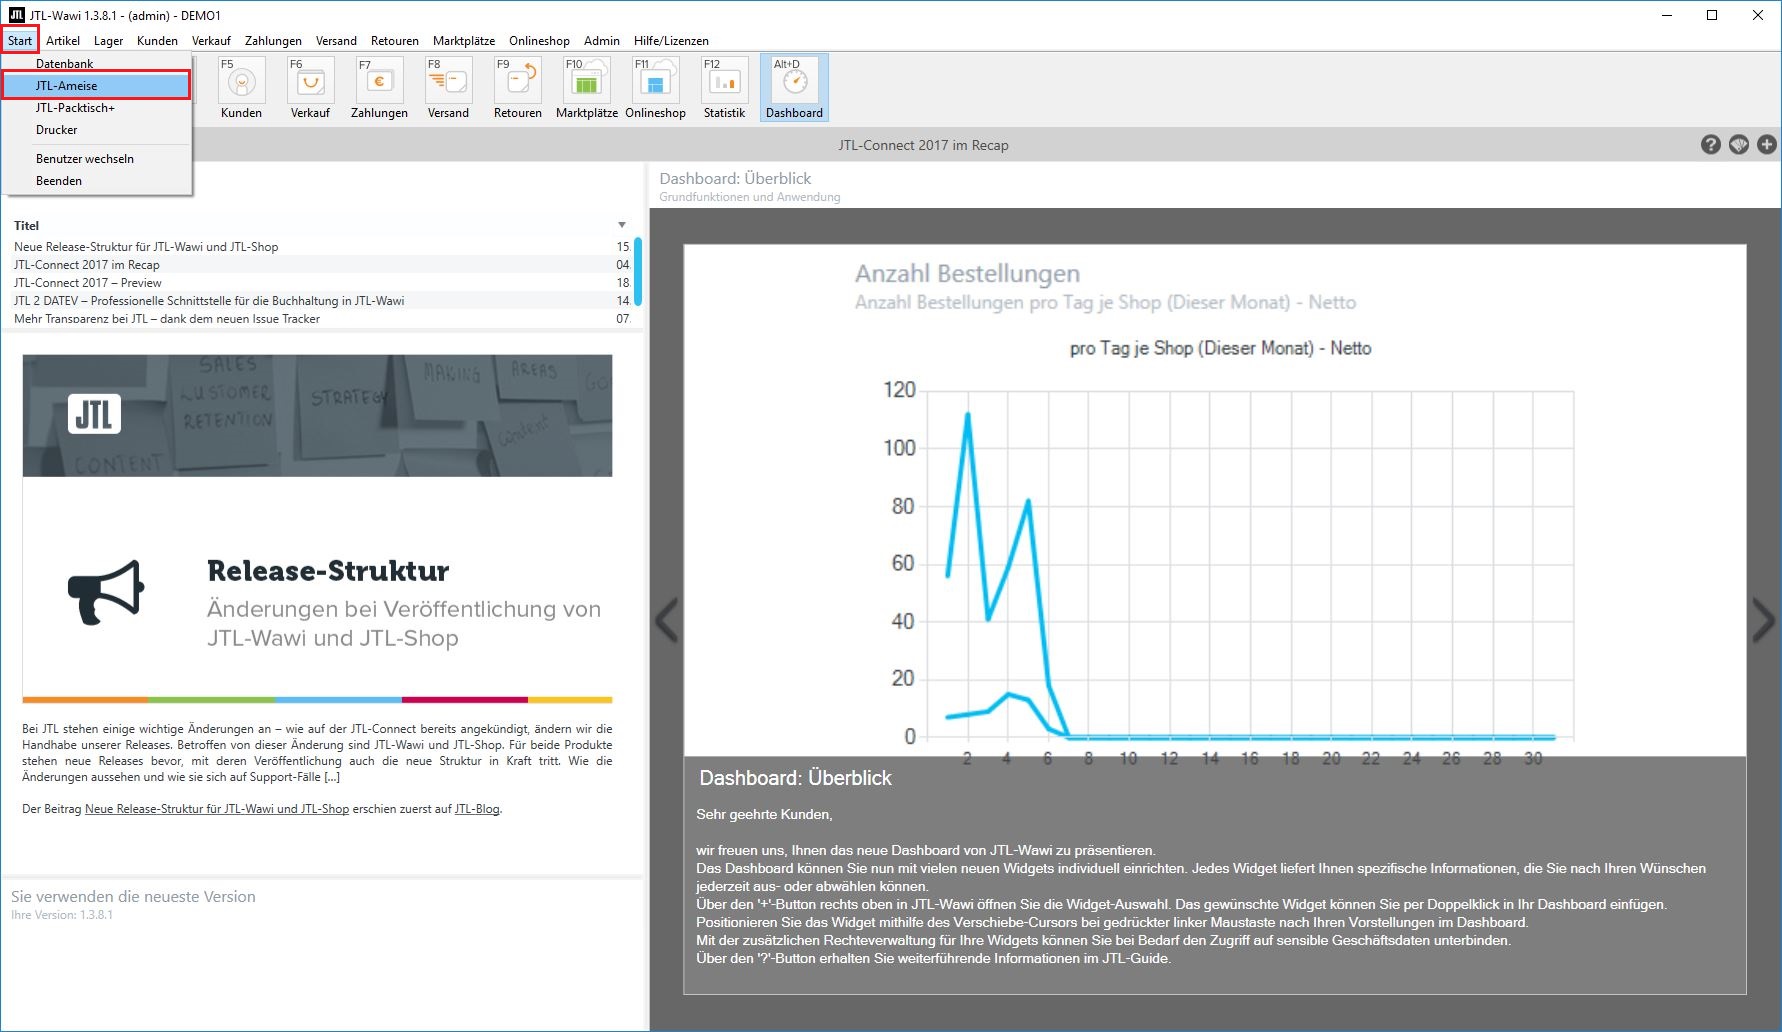Screen dimensions: 1782x1032
Task: Open the Onlineshop menu in menu bar
Action: pos(539,41)
